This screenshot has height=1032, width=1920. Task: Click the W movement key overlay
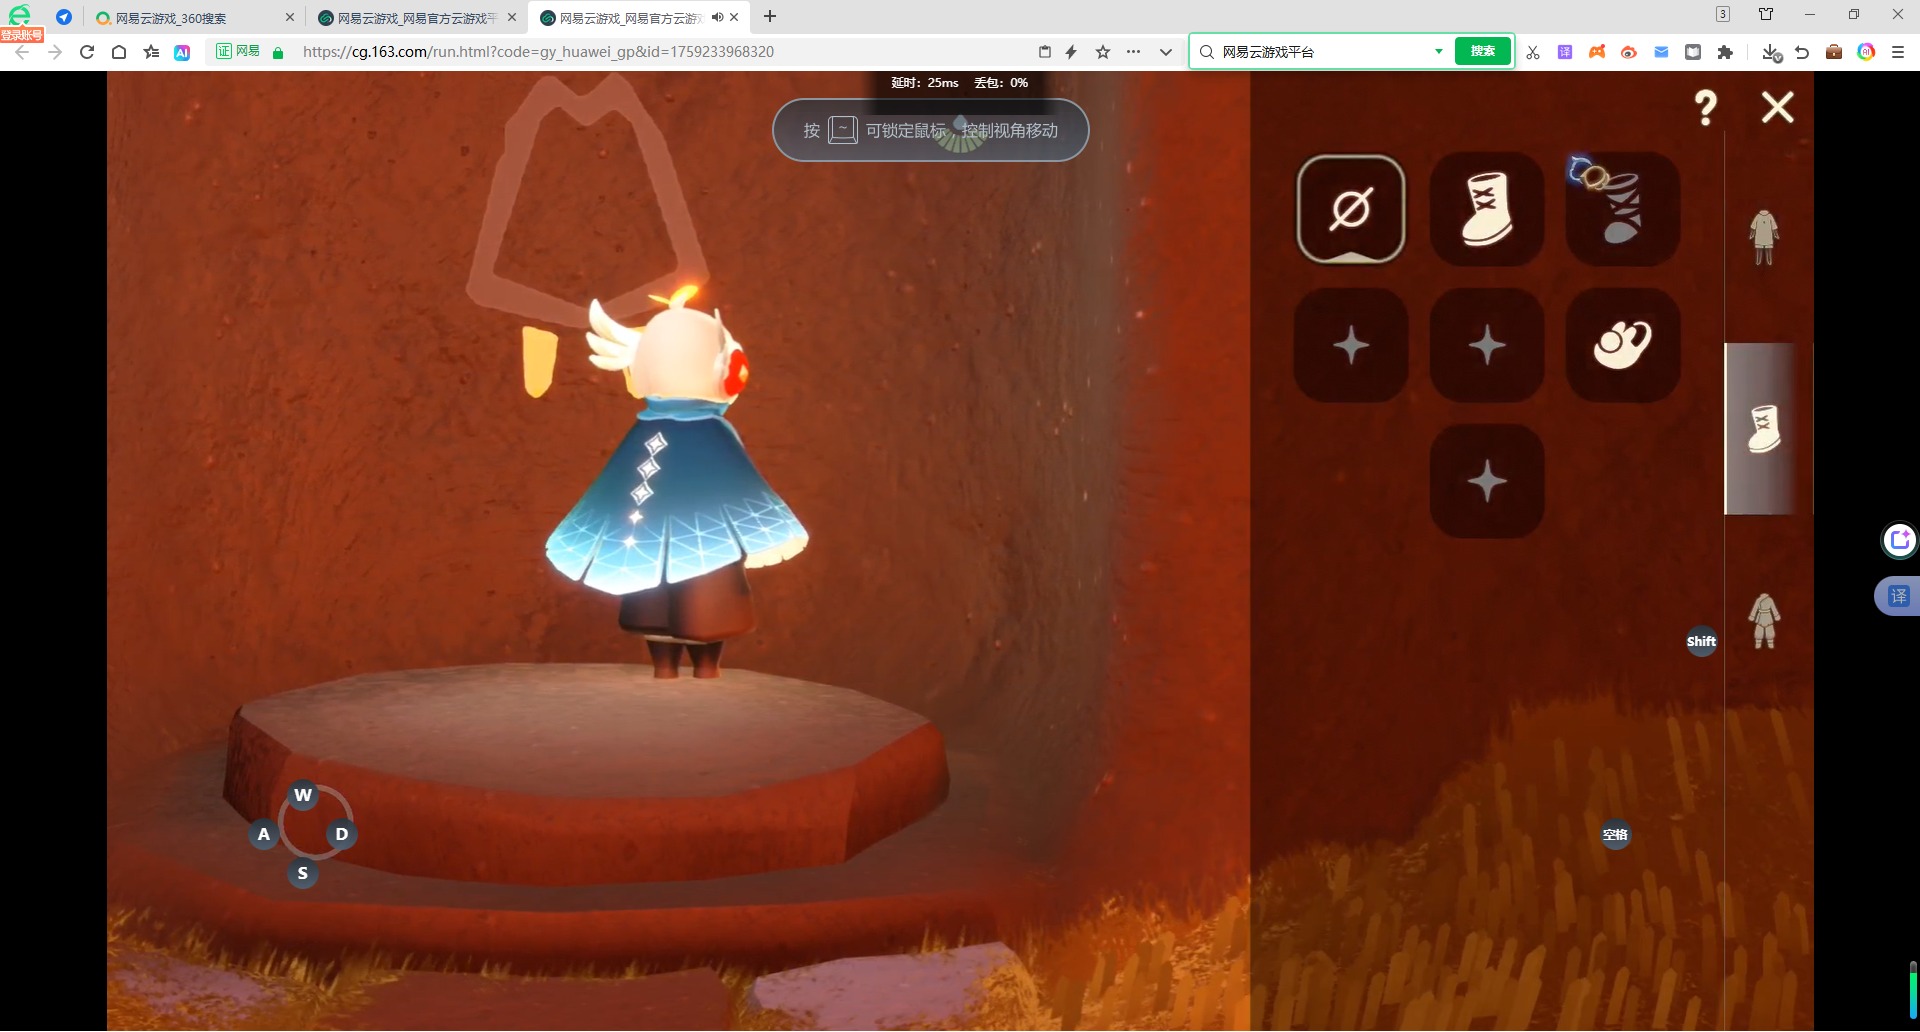(303, 795)
